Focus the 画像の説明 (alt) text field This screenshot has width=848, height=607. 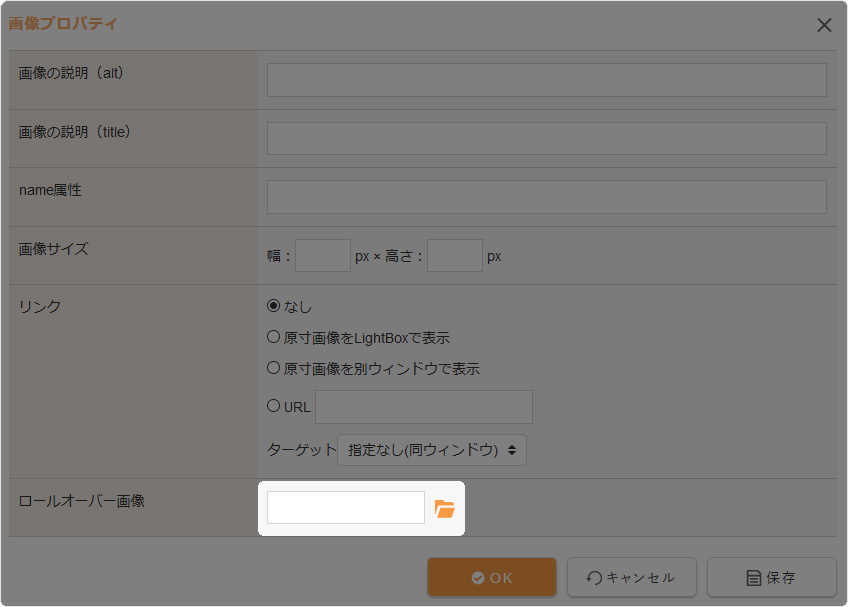(x=546, y=80)
